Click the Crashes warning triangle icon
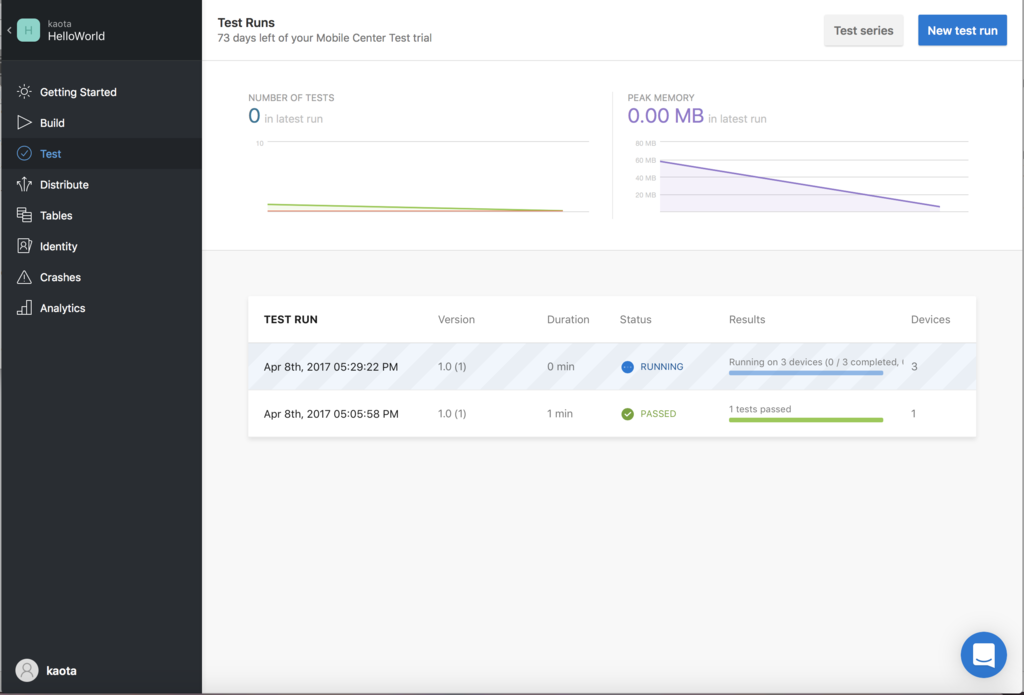The width and height of the screenshot is (1024, 695). (x=24, y=277)
